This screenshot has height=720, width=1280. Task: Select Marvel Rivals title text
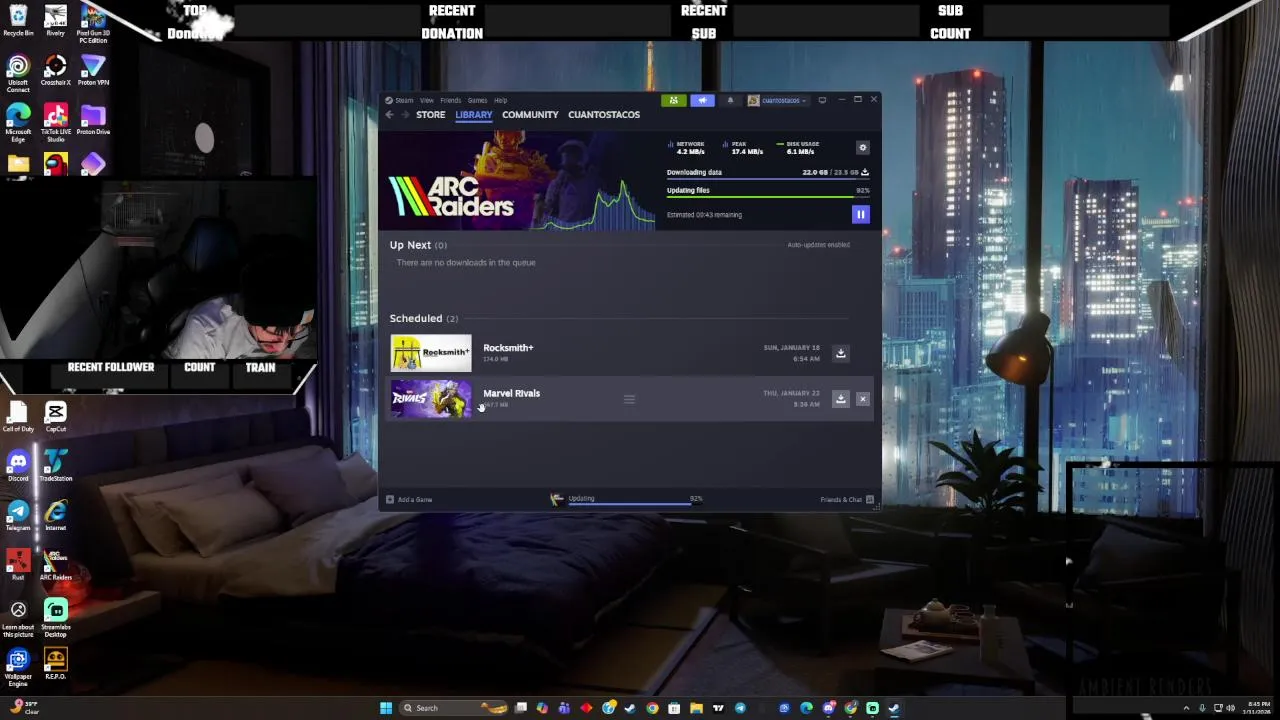click(x=511, y=393)
